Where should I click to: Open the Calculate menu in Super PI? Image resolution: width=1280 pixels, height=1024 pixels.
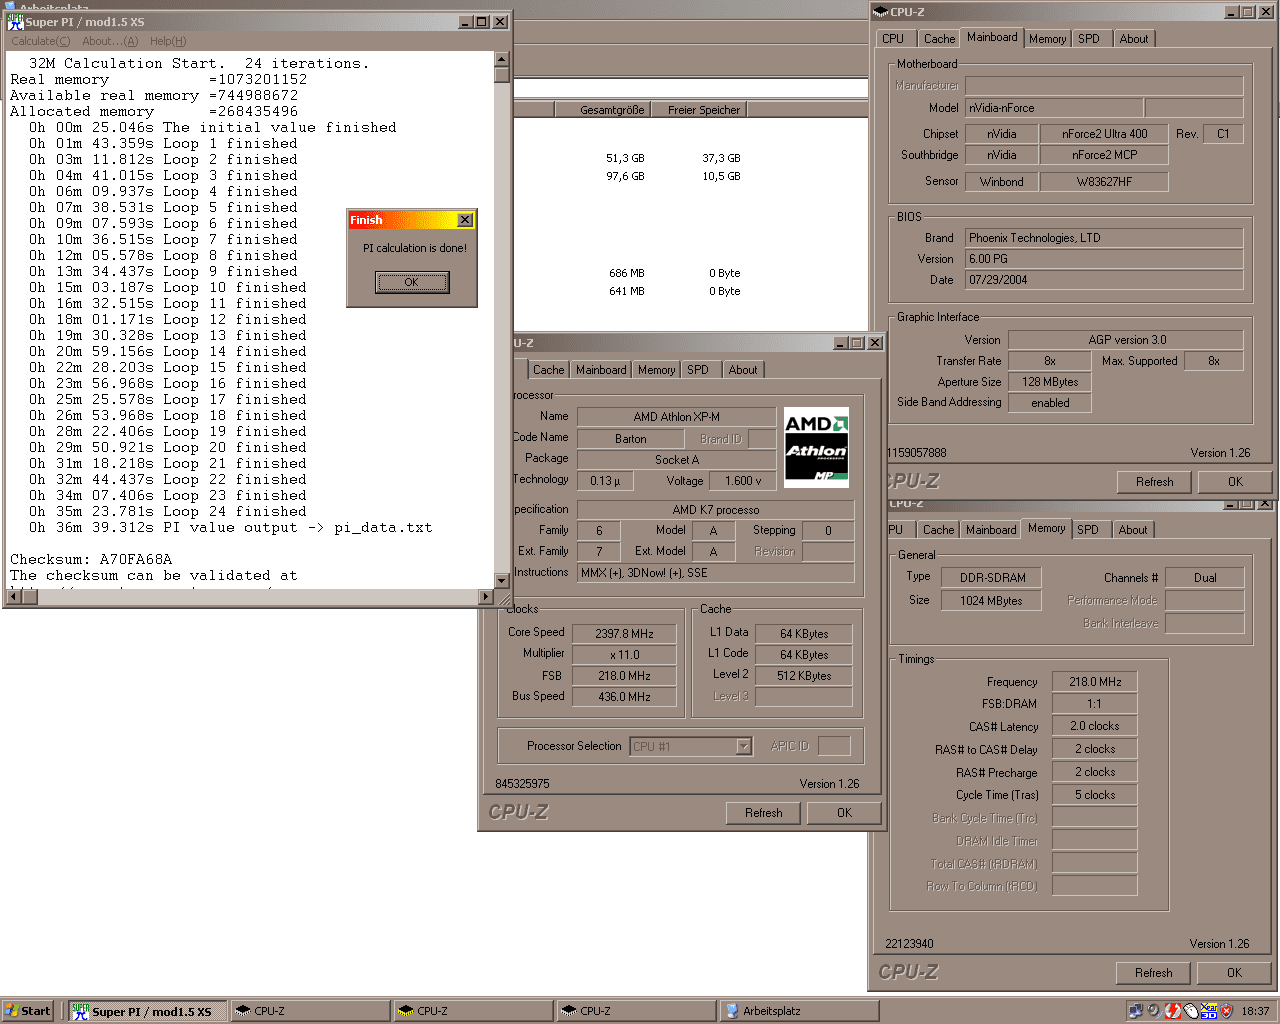(x=41, y=41)
